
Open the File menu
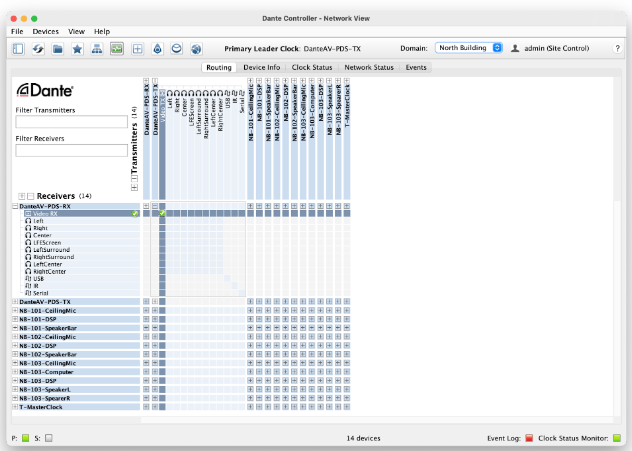tap(17, 31)
